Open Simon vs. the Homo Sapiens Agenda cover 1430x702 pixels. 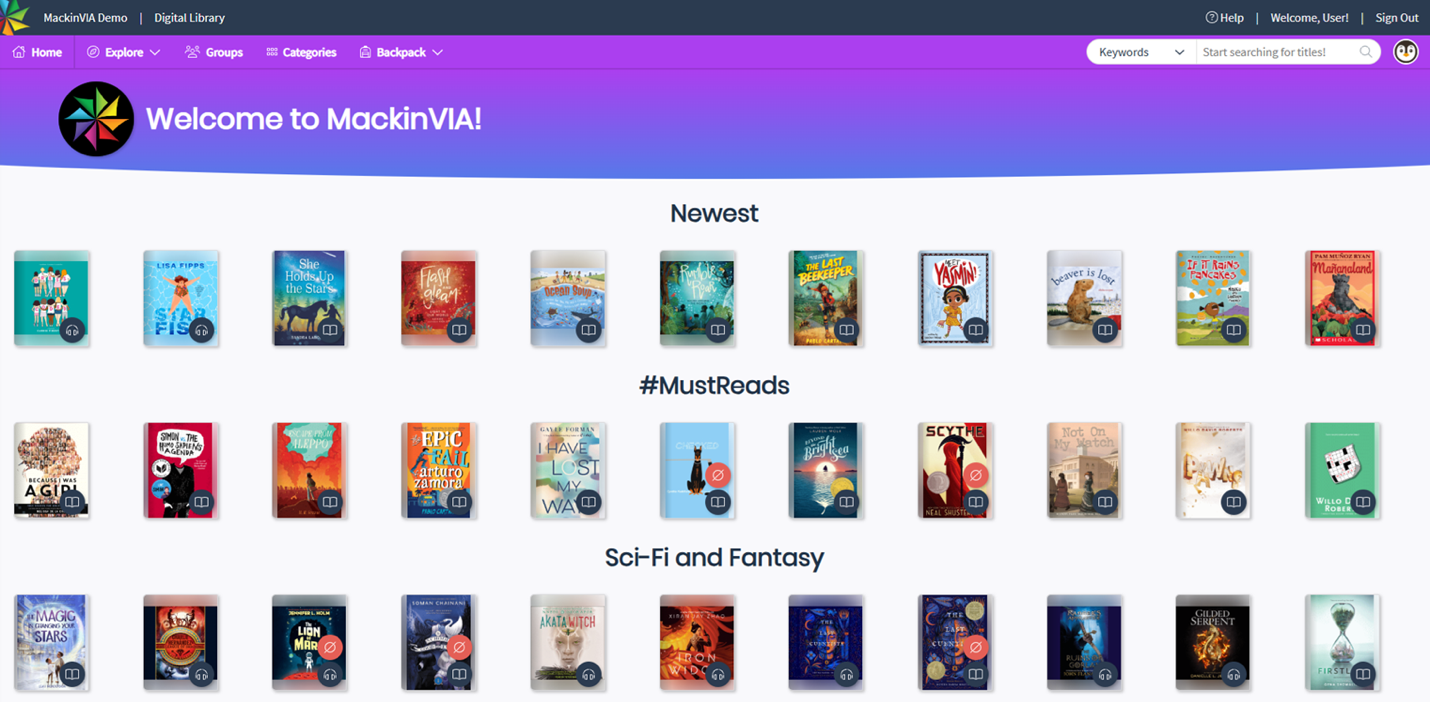tap(181, 470)
